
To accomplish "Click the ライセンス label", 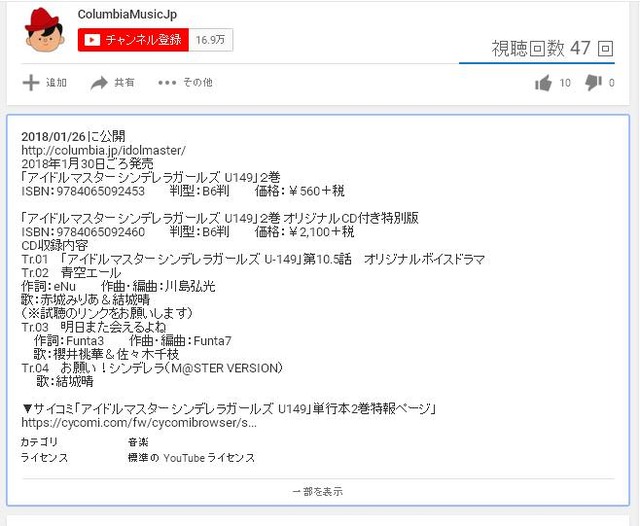I will (x=44, y=458).
